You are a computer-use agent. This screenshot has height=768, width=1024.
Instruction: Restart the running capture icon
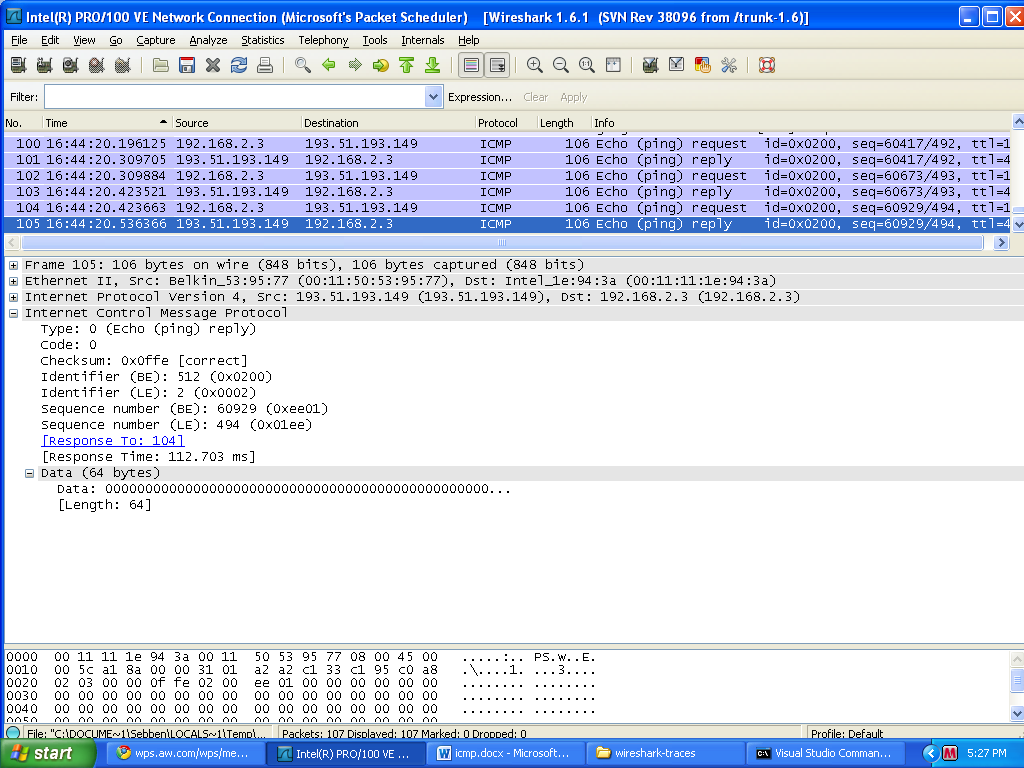(x=123, y=65)
